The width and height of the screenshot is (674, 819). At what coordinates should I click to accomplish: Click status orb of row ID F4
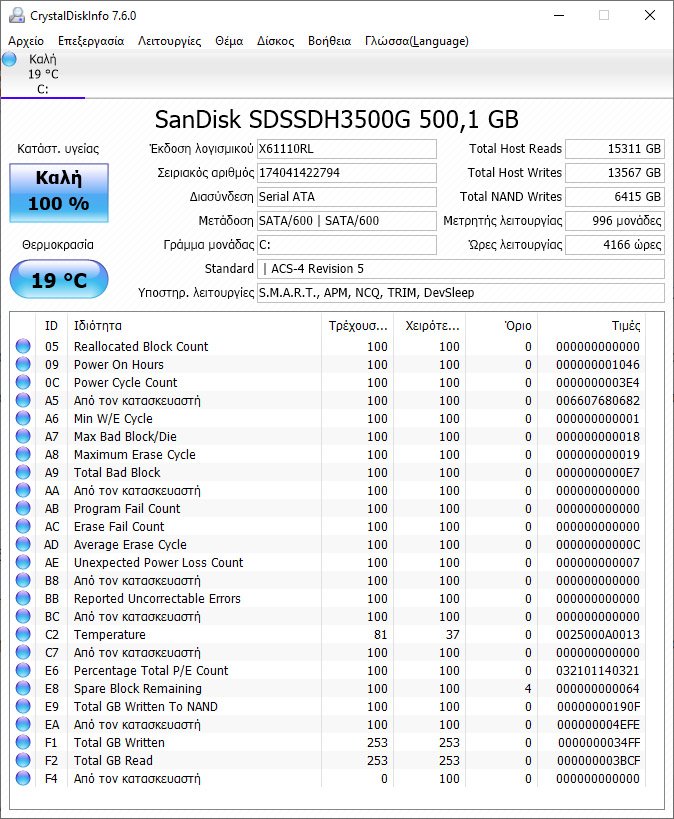[x=23, y=778]
